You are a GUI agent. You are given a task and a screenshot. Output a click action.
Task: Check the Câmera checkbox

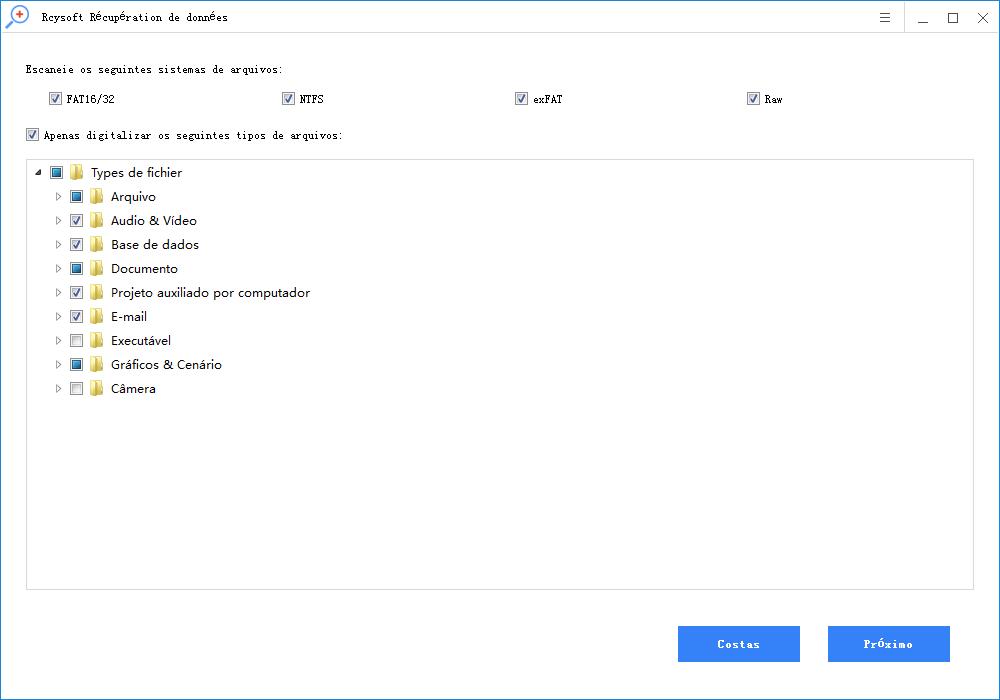coord(77,388)
